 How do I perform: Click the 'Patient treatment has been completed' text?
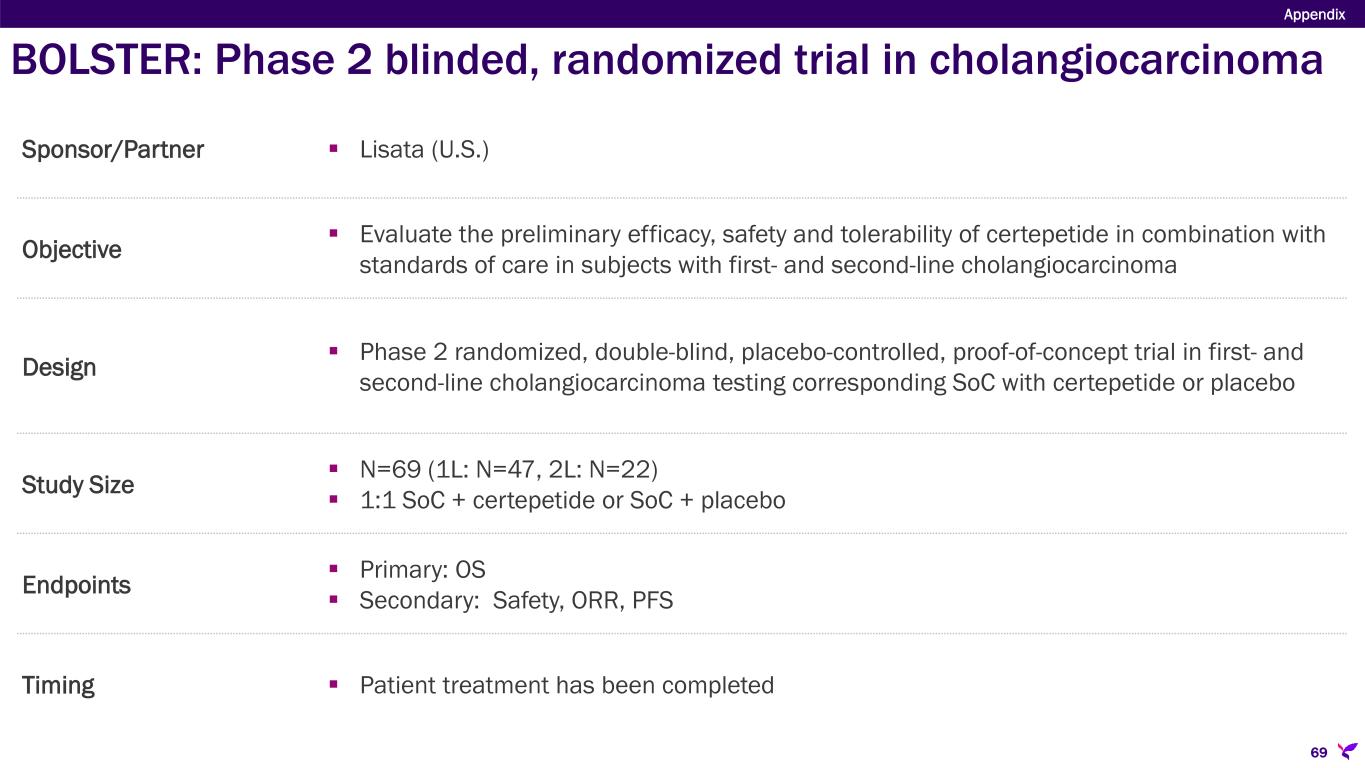coord(567,685)
